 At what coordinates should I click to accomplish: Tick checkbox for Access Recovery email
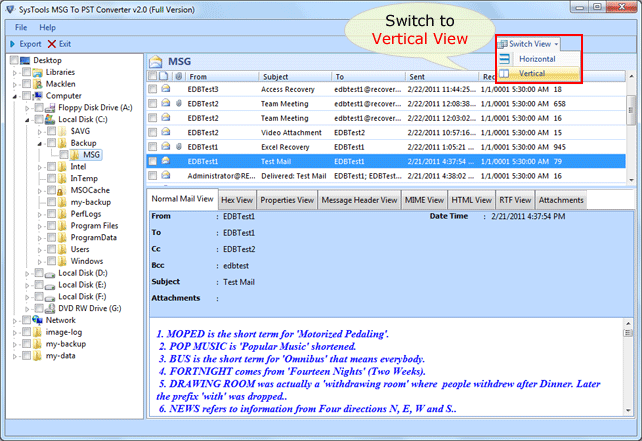[x=153, y=89]
